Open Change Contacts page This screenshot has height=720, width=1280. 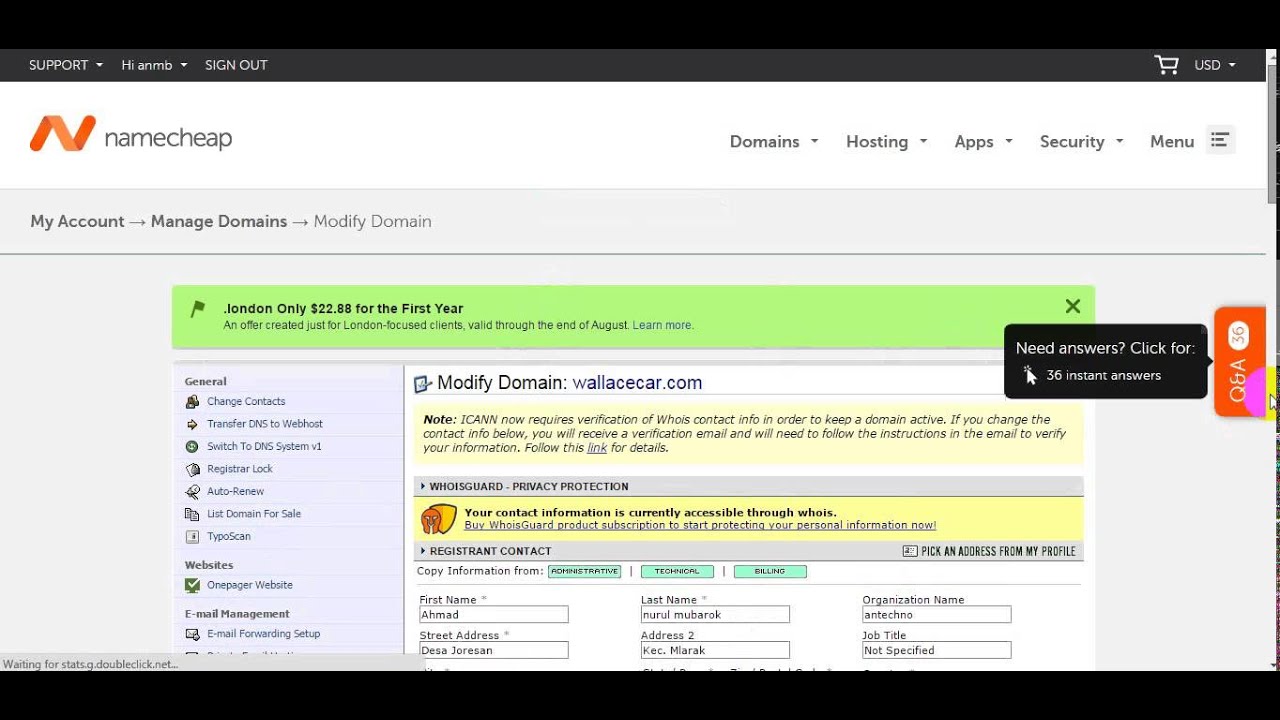pyautogui.click(x=246, y=402)
